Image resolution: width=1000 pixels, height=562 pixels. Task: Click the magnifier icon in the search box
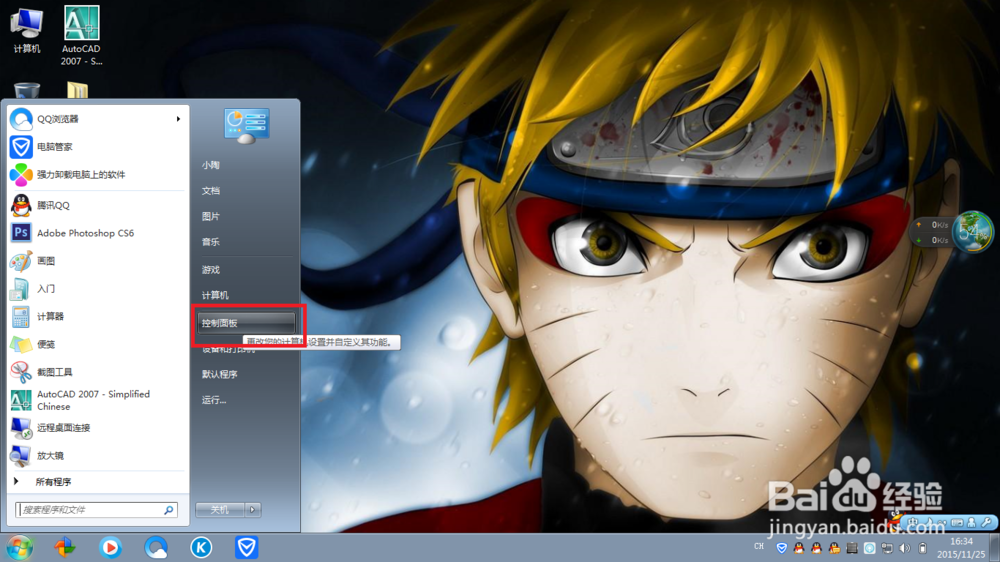click(169, 510)
